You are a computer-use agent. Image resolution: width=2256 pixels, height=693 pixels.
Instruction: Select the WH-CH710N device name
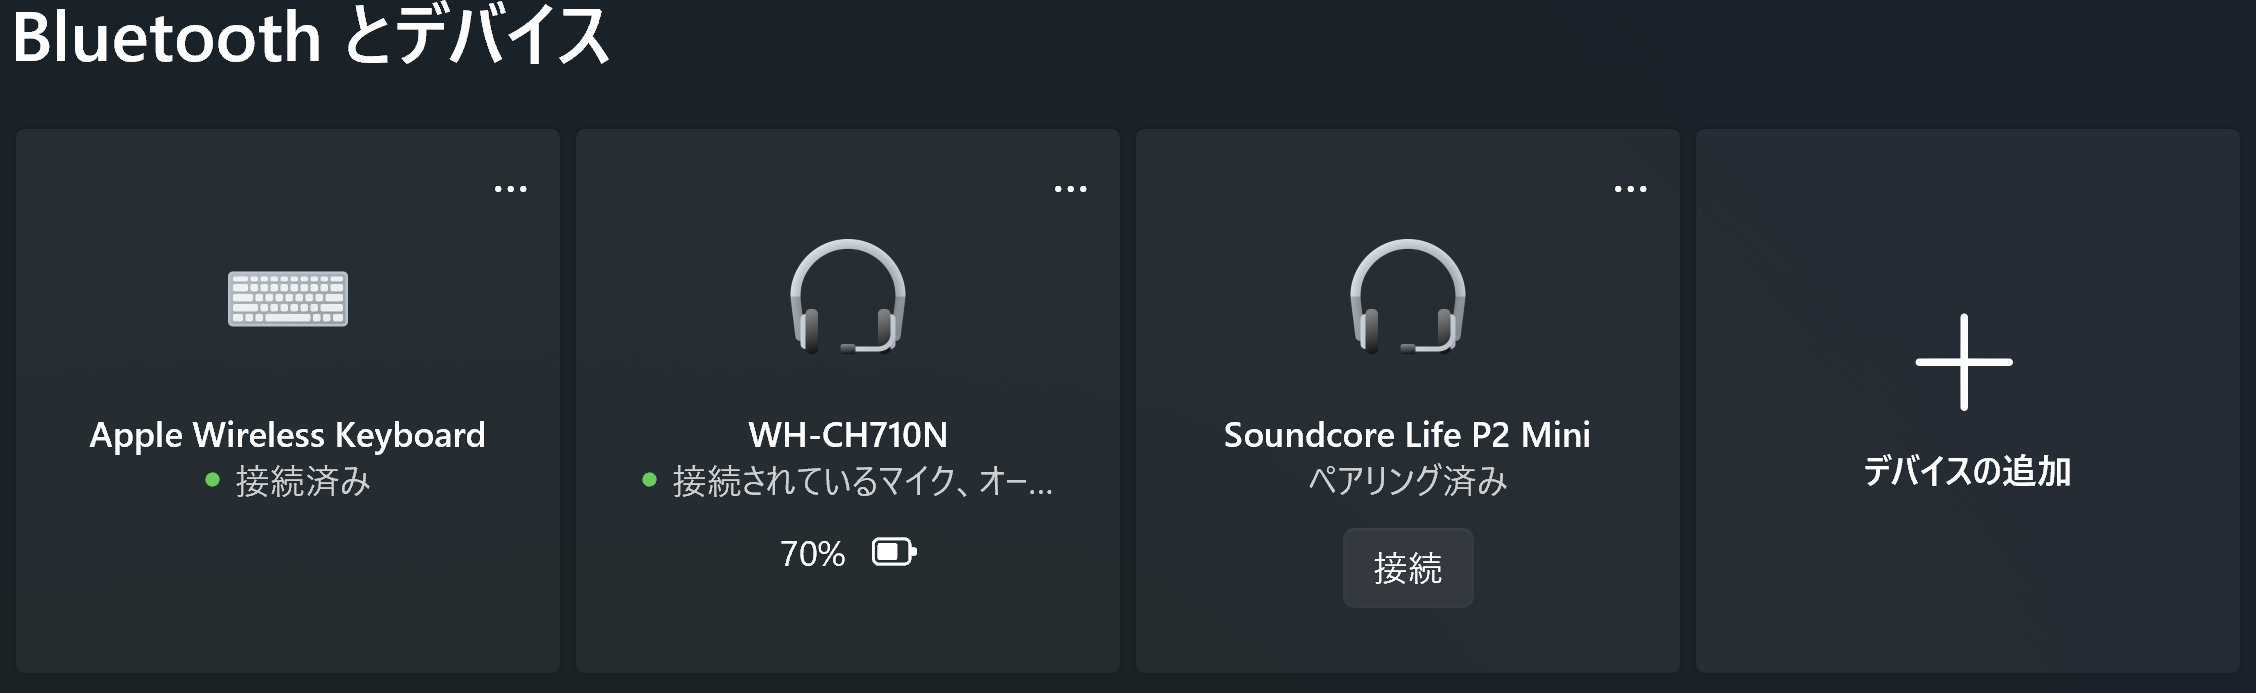(848, 435)
